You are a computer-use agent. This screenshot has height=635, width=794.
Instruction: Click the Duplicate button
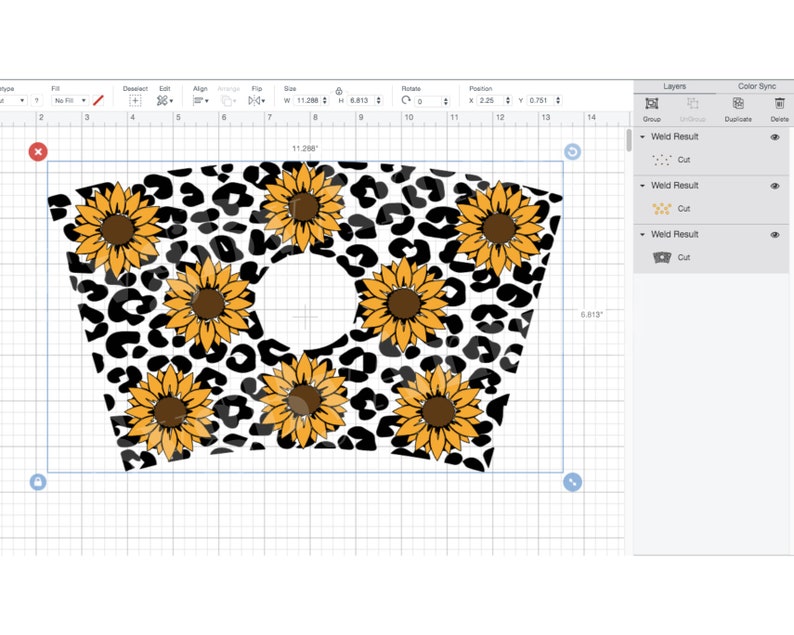point(738,109)
